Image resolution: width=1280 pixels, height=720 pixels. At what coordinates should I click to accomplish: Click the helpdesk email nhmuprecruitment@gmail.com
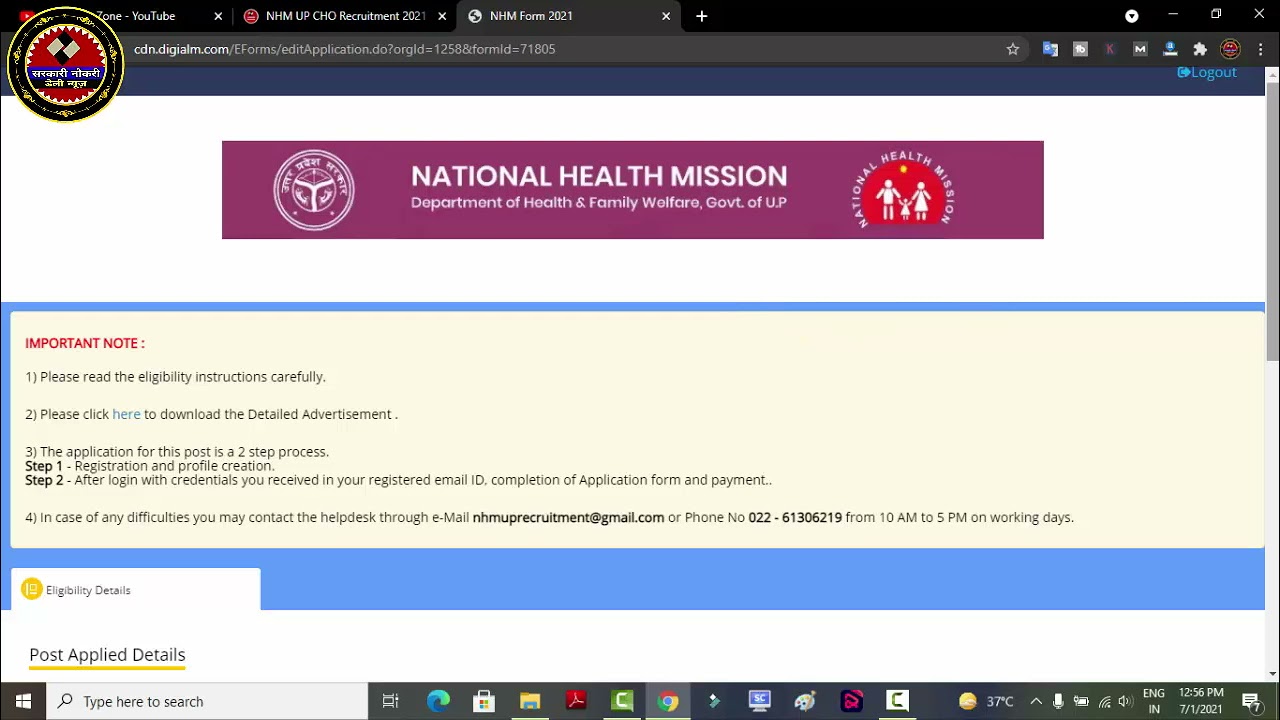pyautogui.click(x=568, y=517)
